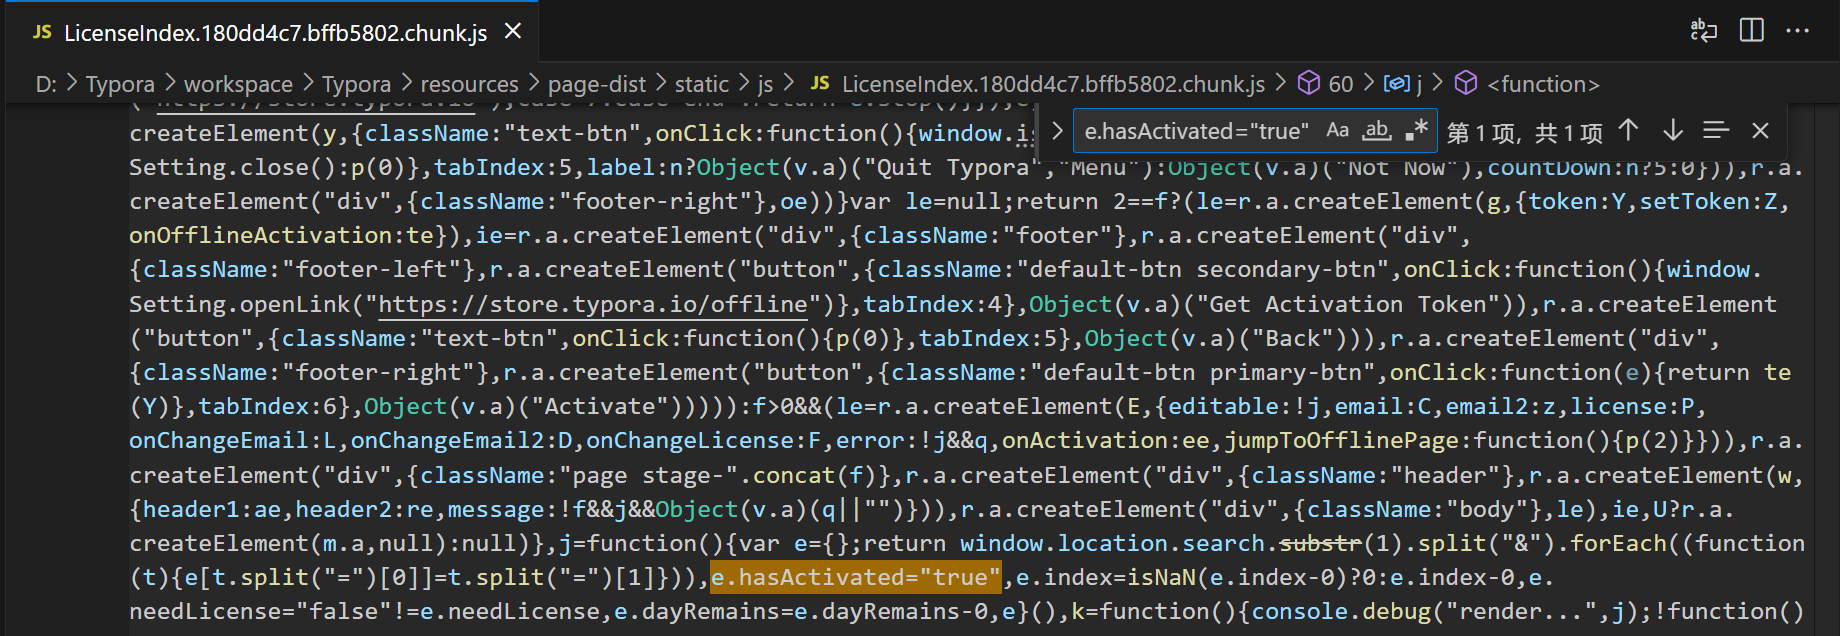Open the Typora breadcrumb before resources
1840x636 pixels.
(x=356, y=84)
